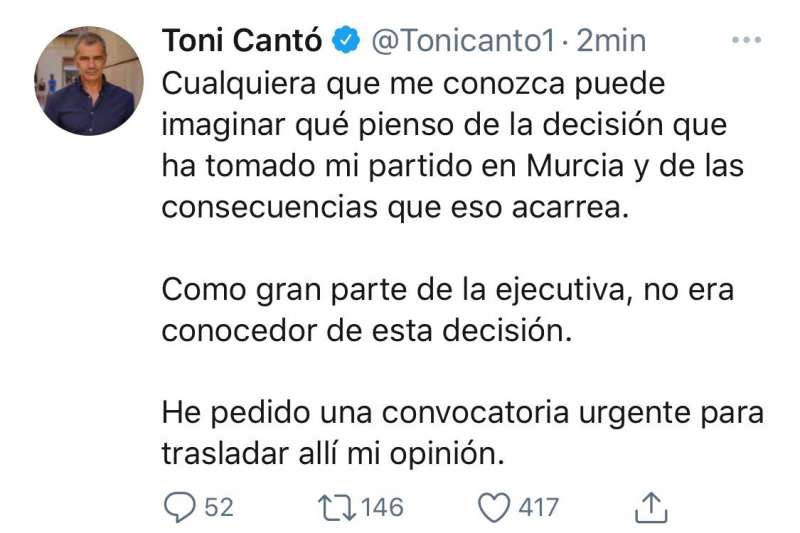Viewport: 800px width, 533px height.
Task: Click the word consecuencias in the tweet
Action: pyautogui.click(x=270, y=207)
